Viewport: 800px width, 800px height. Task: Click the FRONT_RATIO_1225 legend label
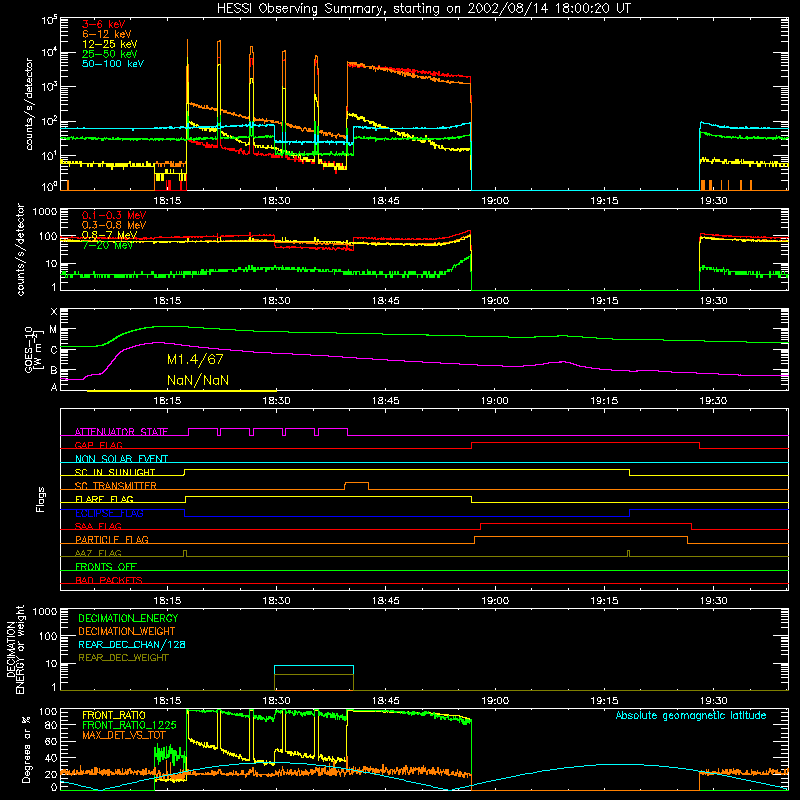129,725
